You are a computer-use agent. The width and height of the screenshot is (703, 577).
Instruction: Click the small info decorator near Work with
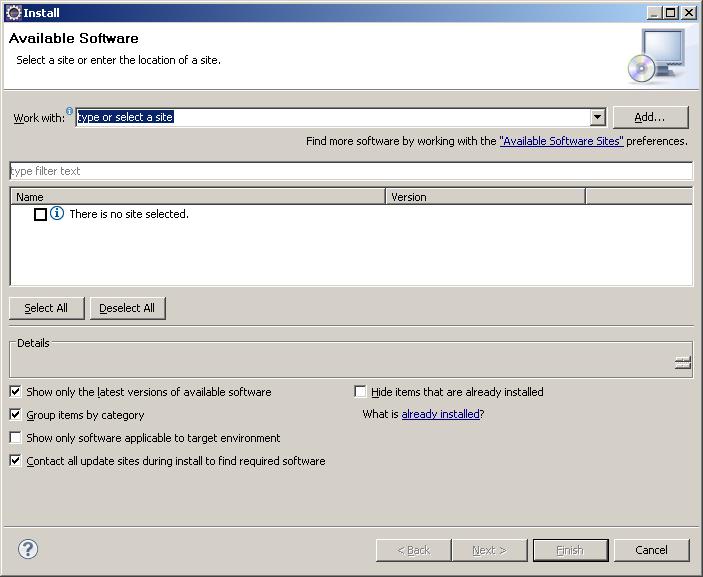pyautogui.click(x=70, y=111)
